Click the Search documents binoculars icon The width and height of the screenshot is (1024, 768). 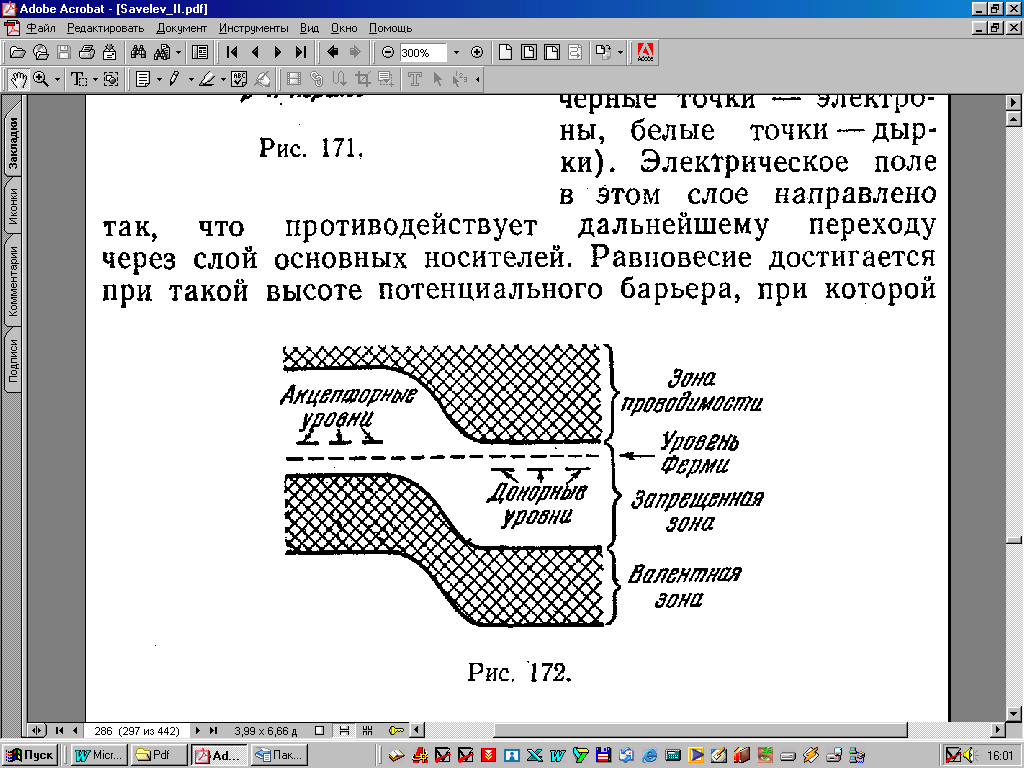pyautogui.click(x=162, y=52)
